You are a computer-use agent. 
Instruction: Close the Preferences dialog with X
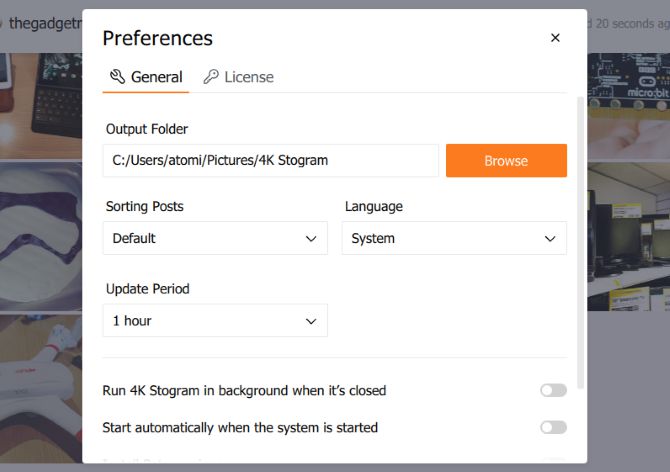(555, 38)
